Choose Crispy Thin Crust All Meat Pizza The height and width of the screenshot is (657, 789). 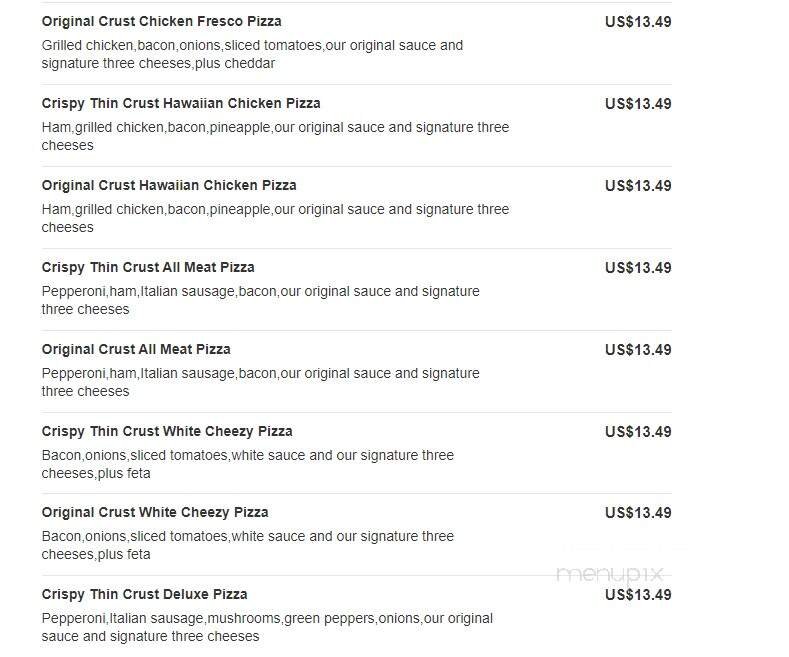point(148,267)
